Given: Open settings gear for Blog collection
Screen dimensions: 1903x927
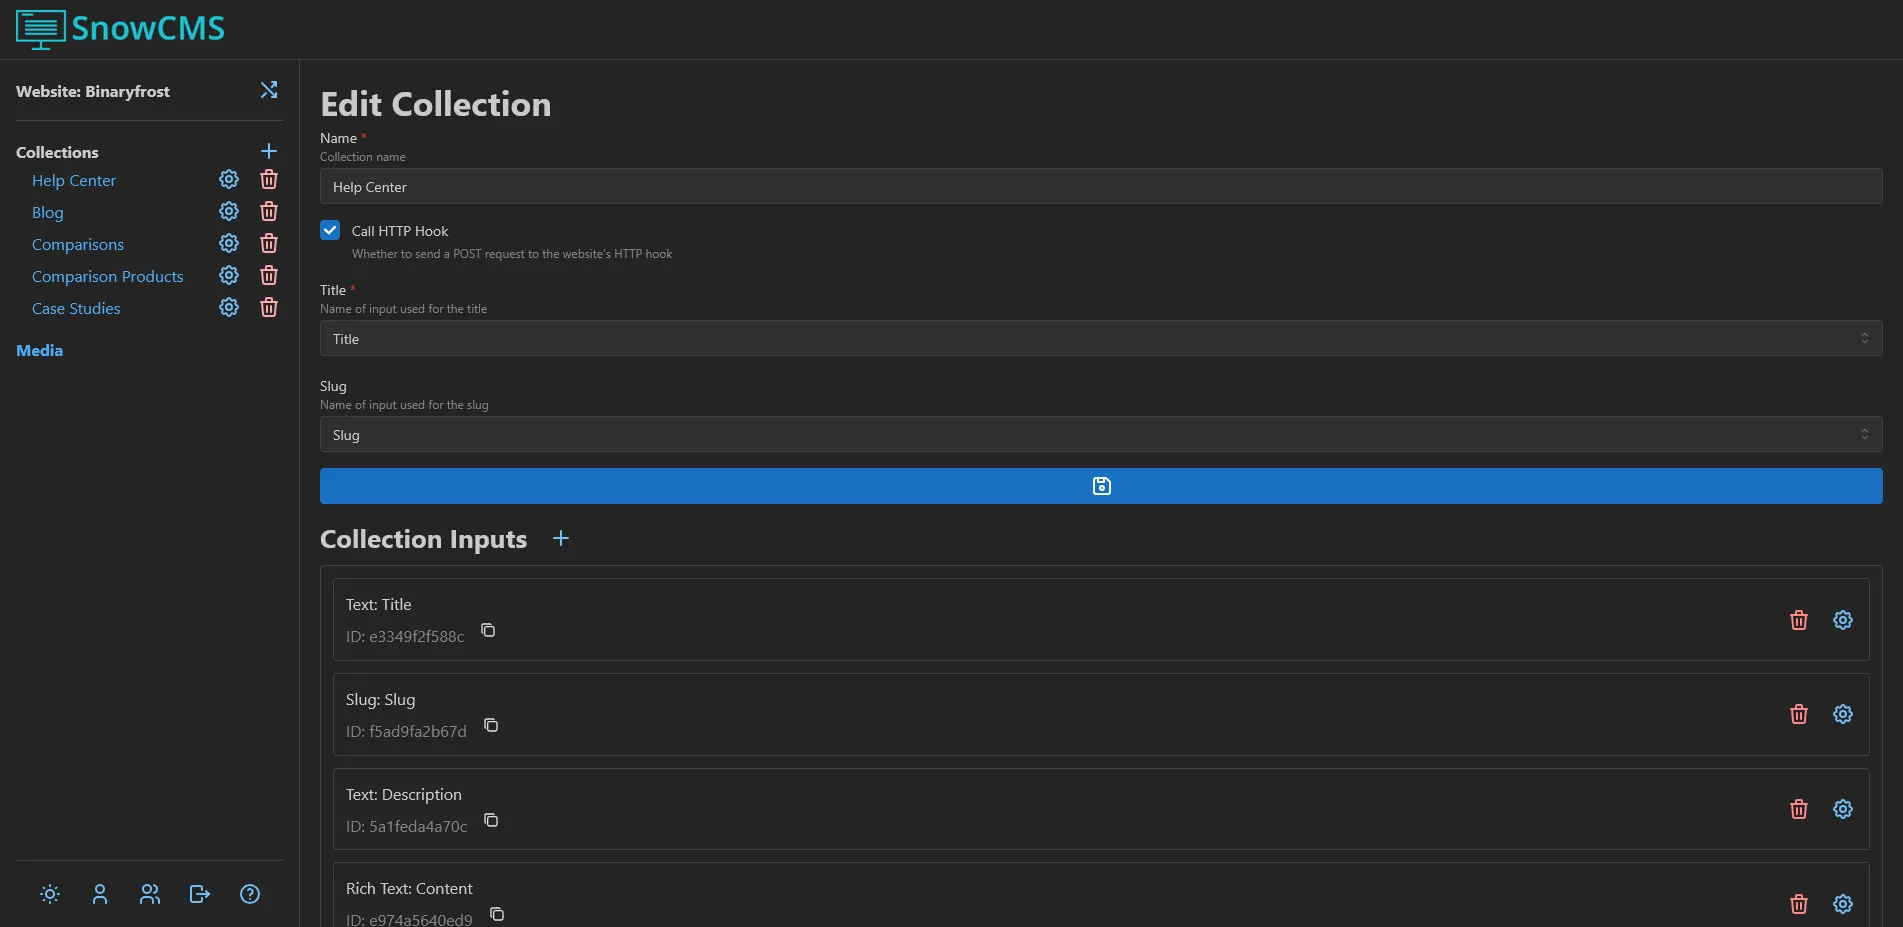Looking at the screenshot, I should (229, 211).
